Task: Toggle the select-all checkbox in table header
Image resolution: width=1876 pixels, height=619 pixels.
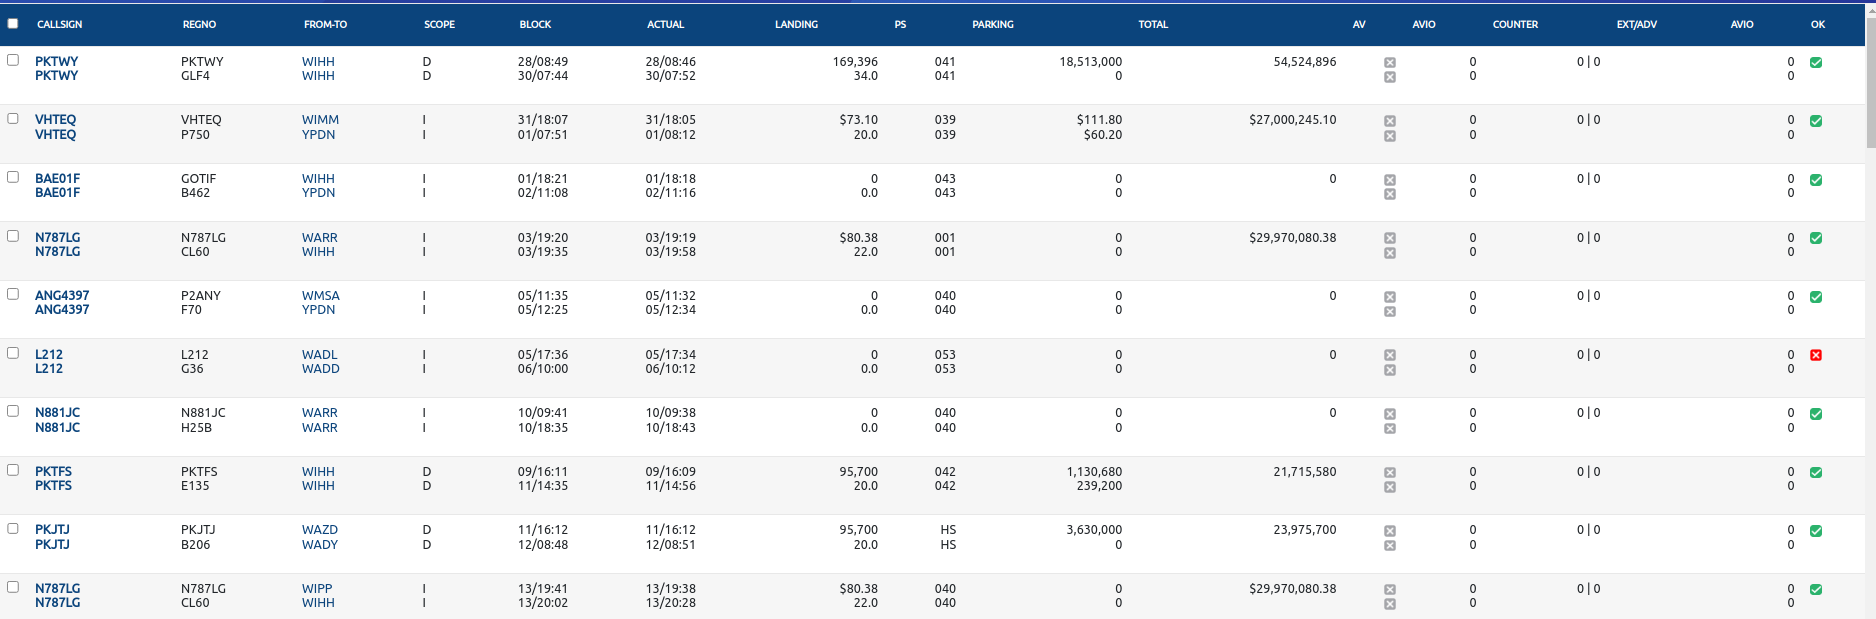Action: tap(13, 24)
